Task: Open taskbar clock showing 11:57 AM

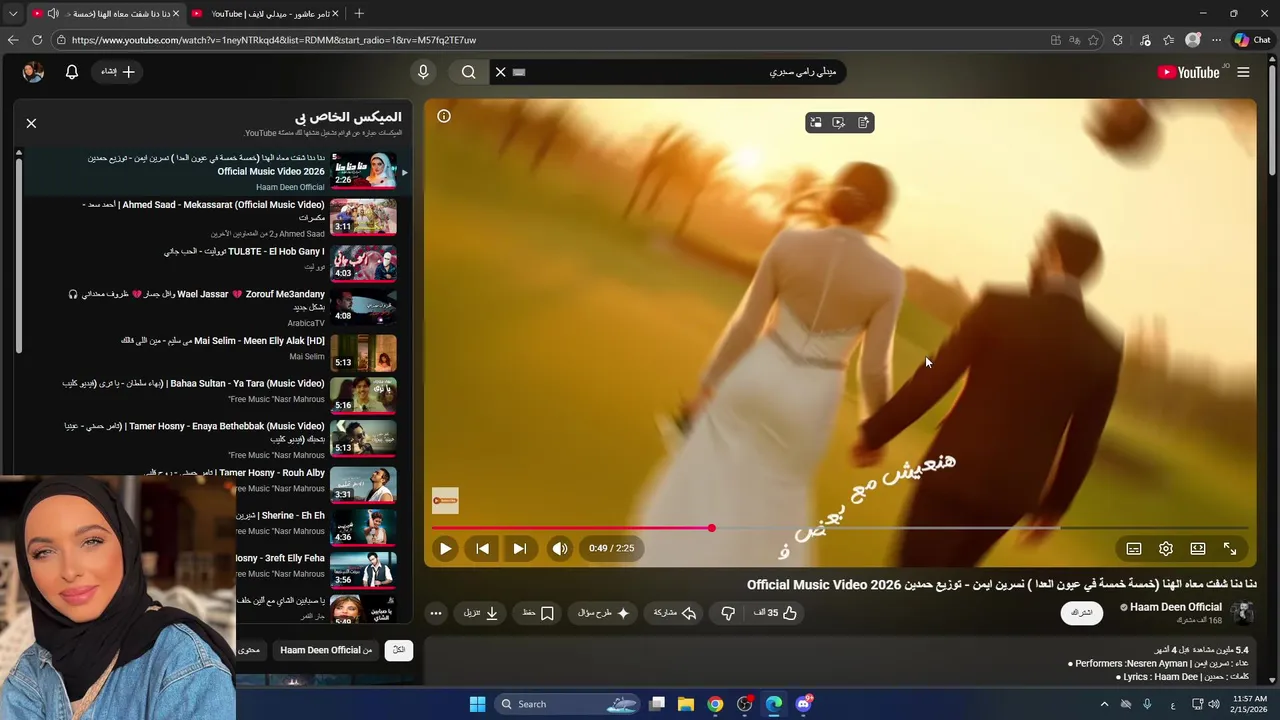Action: 1250,704
